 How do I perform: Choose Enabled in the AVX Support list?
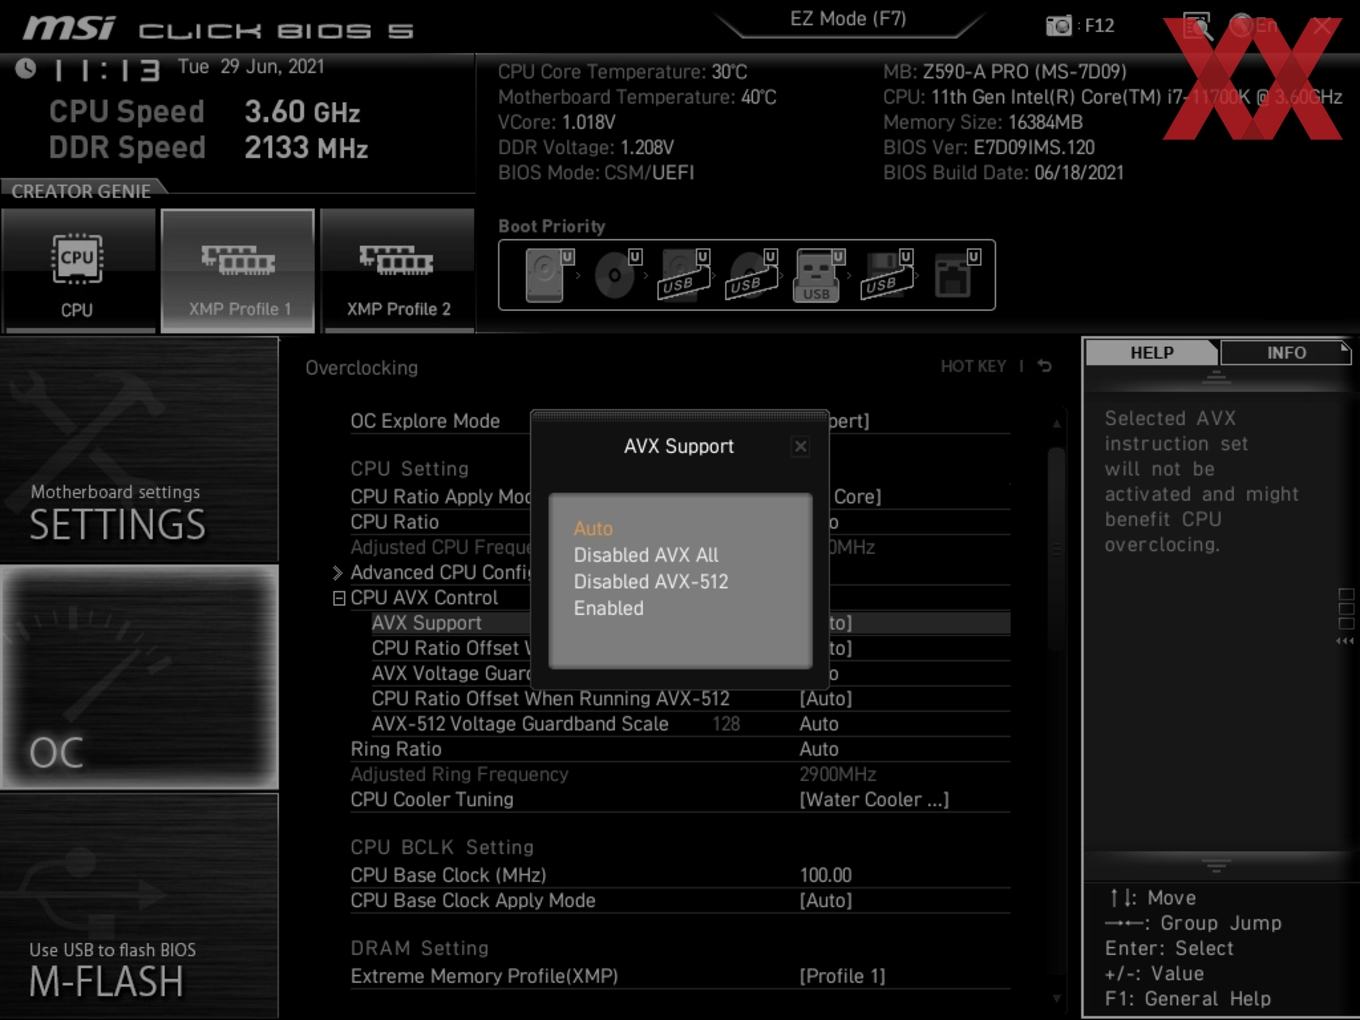click(608, 608)
